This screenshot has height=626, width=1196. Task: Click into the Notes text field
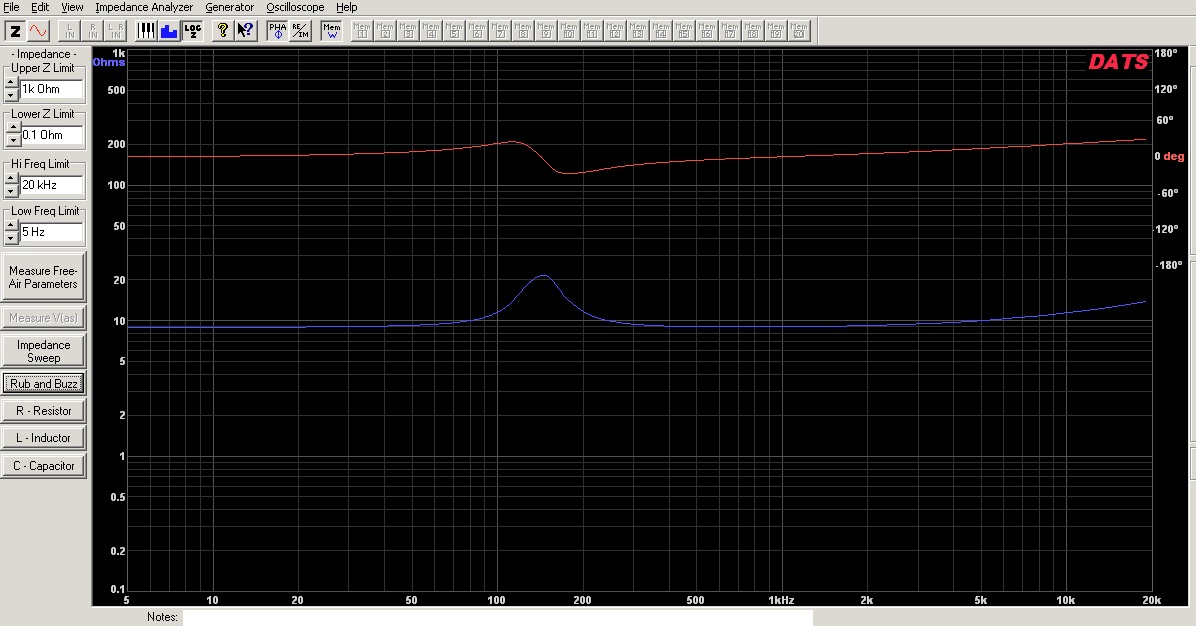[497, 617]
